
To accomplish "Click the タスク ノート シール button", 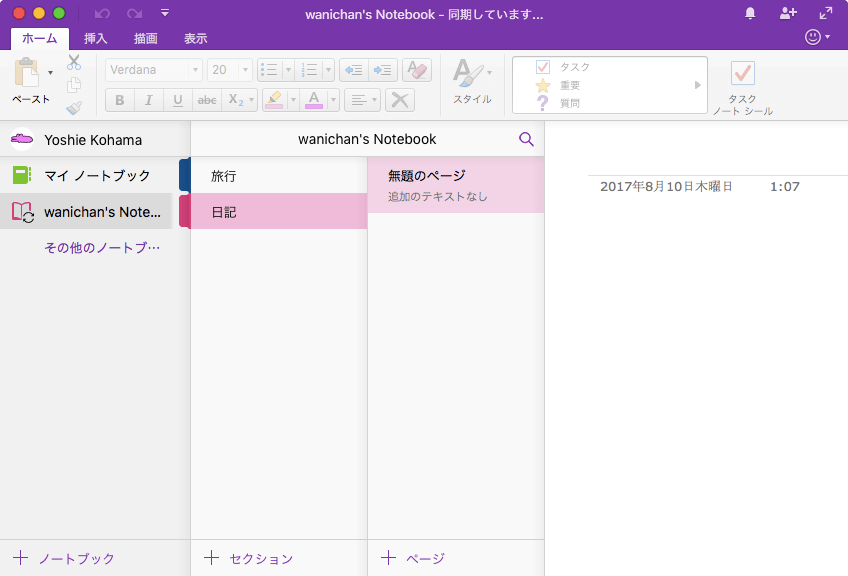I will (x=743, y=88).
